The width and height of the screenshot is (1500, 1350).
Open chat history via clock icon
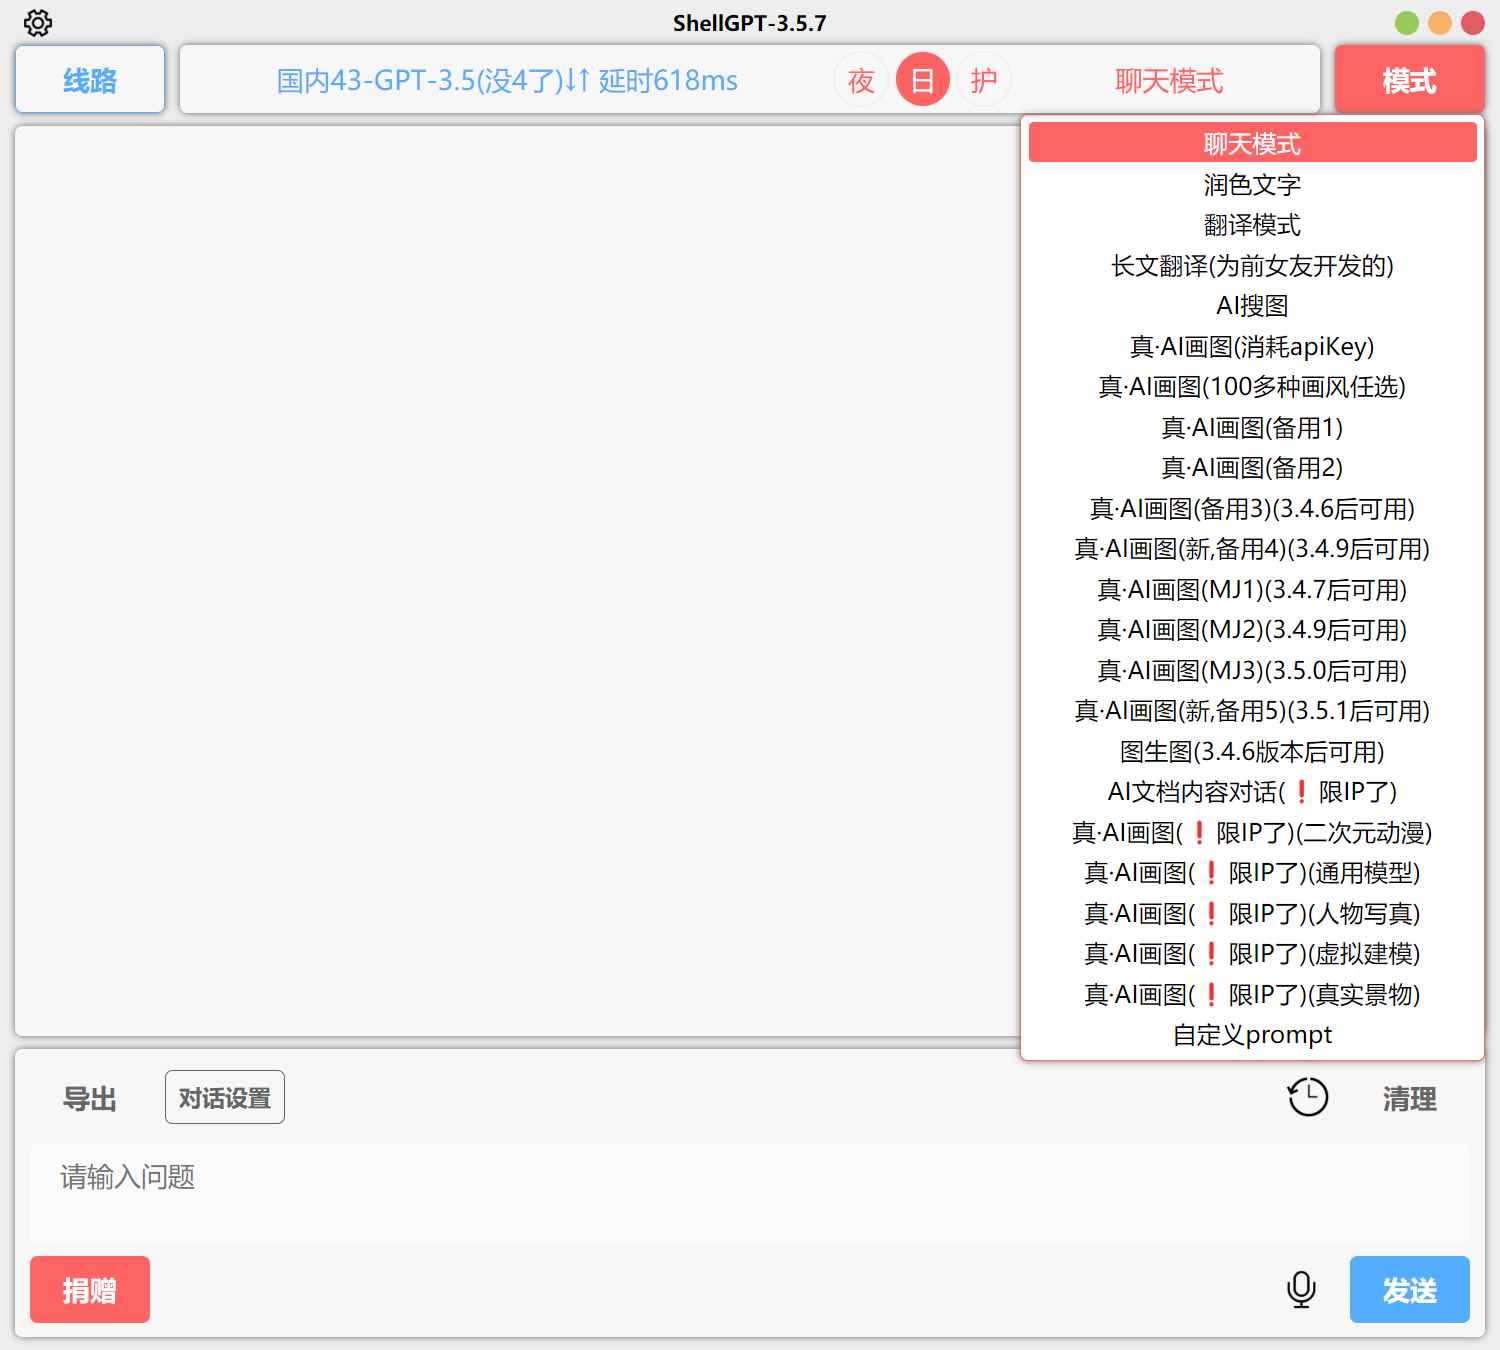point(1307,1097)
